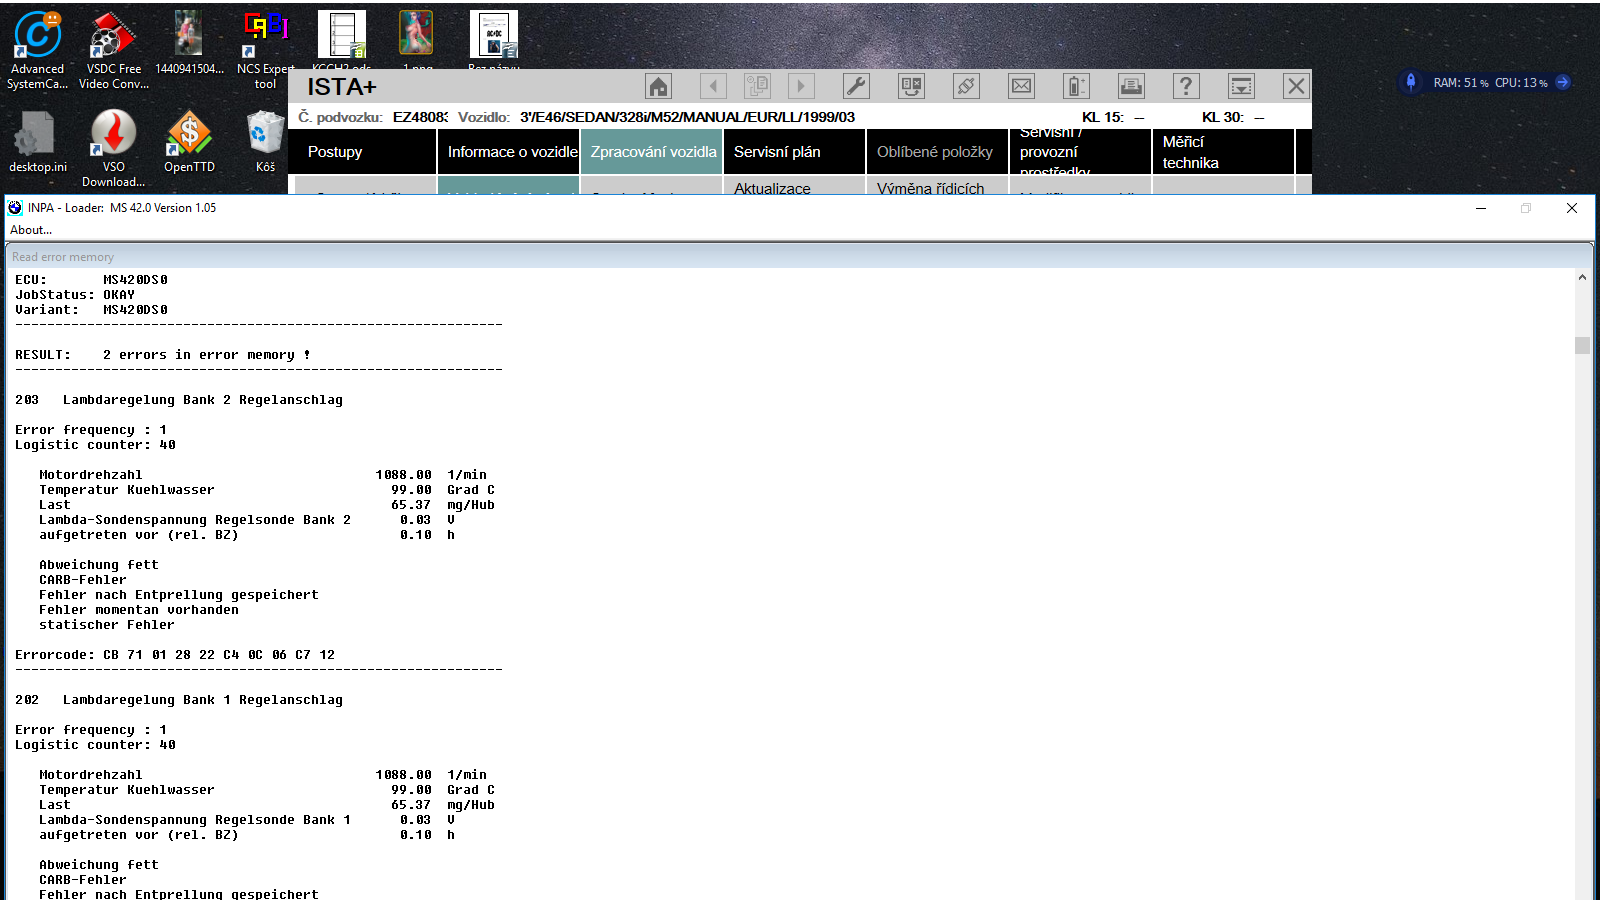
Task: Open the About... menu in INPA
Action: click(31, 230)
